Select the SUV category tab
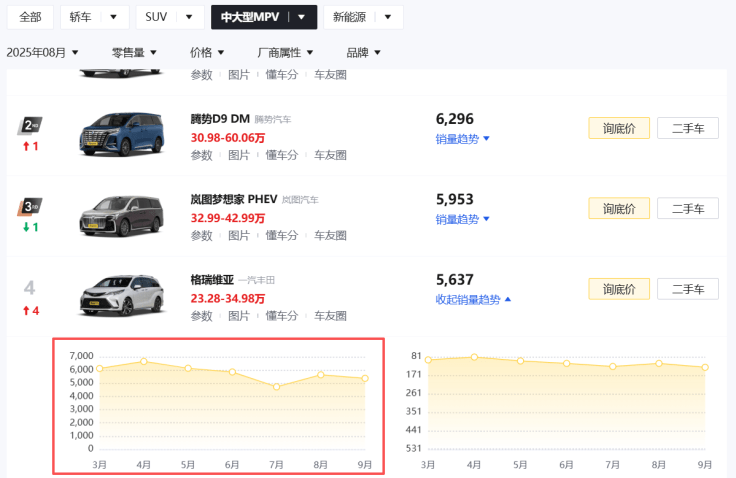The width and height of the screenshot is (736, 478). [x=156, y=17]
